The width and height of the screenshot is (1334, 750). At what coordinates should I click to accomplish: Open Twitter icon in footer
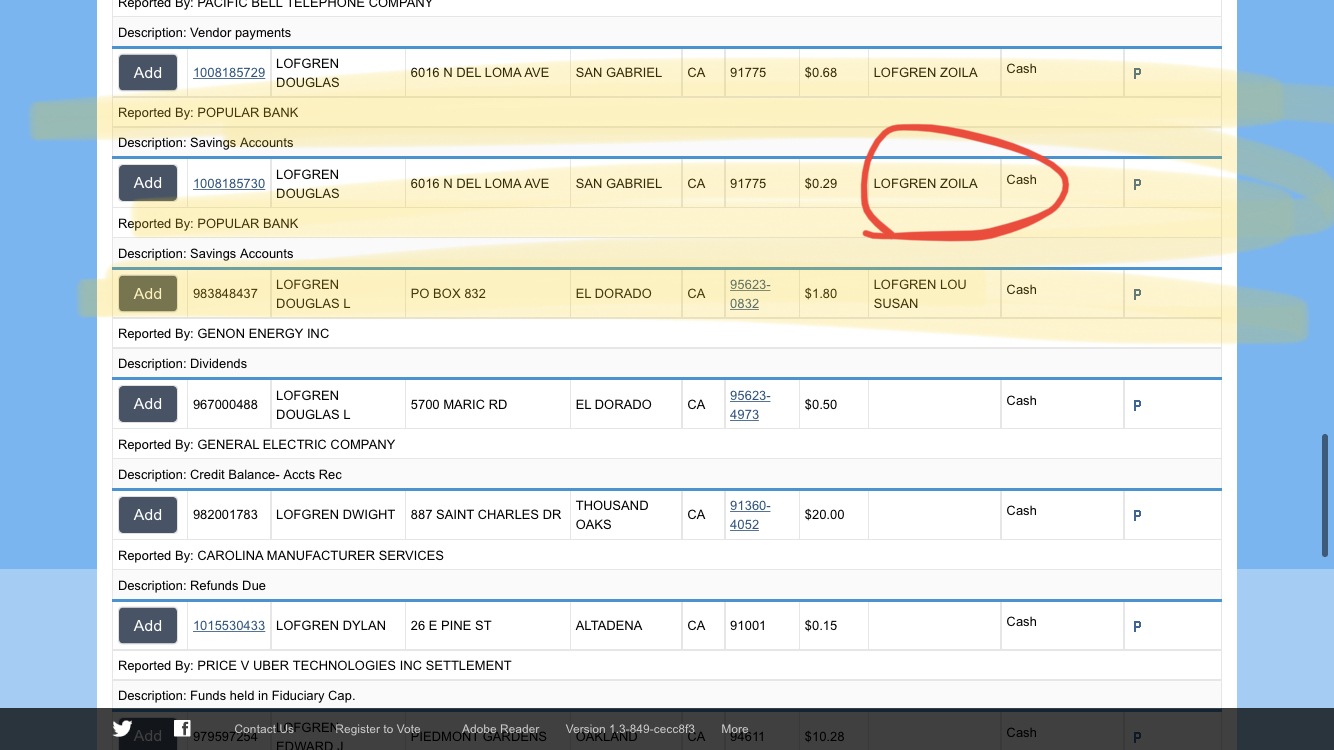[122, 729]
